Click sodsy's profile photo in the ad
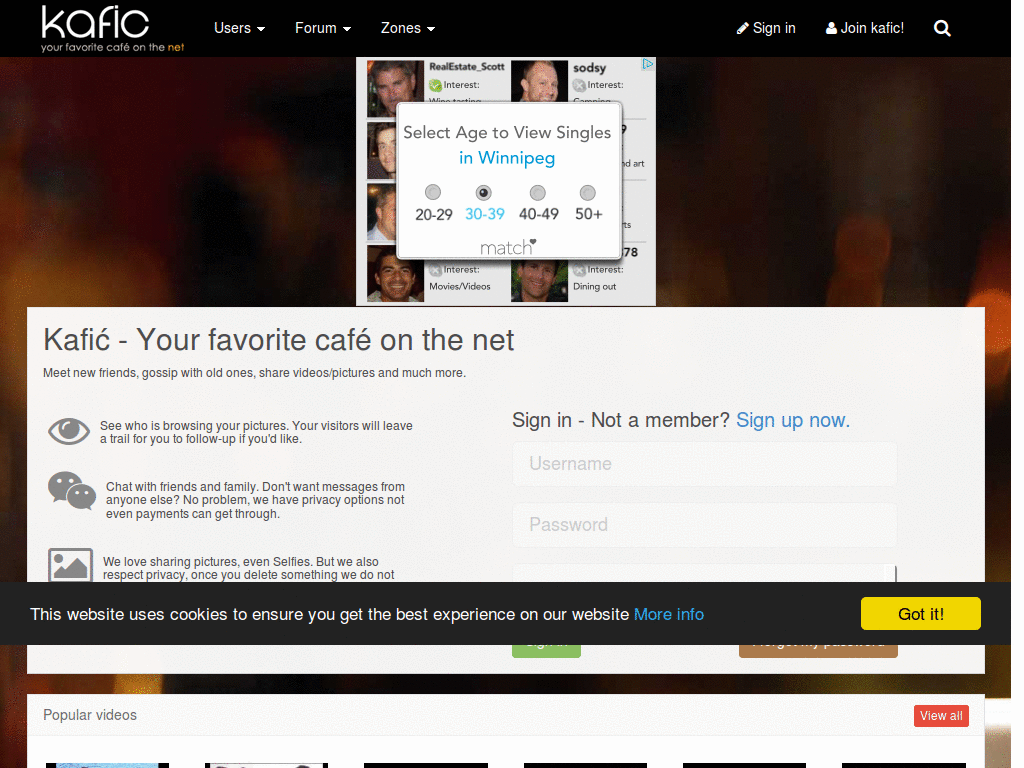This screenshot has width=1024, height=768. [539, 82]
